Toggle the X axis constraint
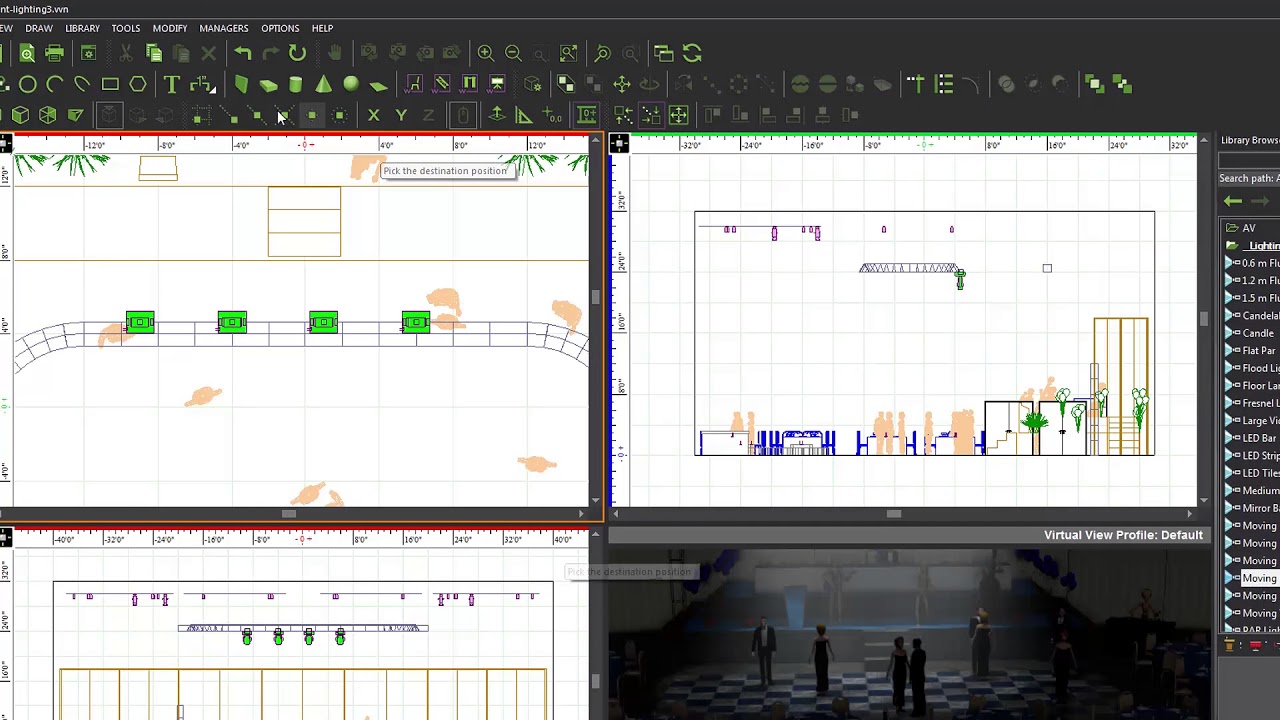Image resolution: width=1280 pixels, height=720 pixels. point(373,115)
